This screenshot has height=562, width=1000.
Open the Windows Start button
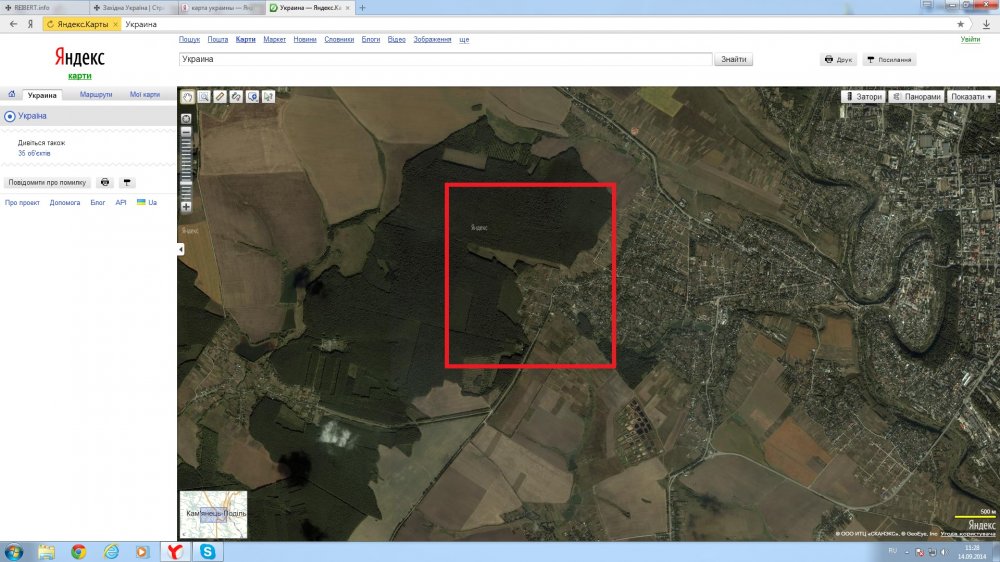click(x=13, y=552)
